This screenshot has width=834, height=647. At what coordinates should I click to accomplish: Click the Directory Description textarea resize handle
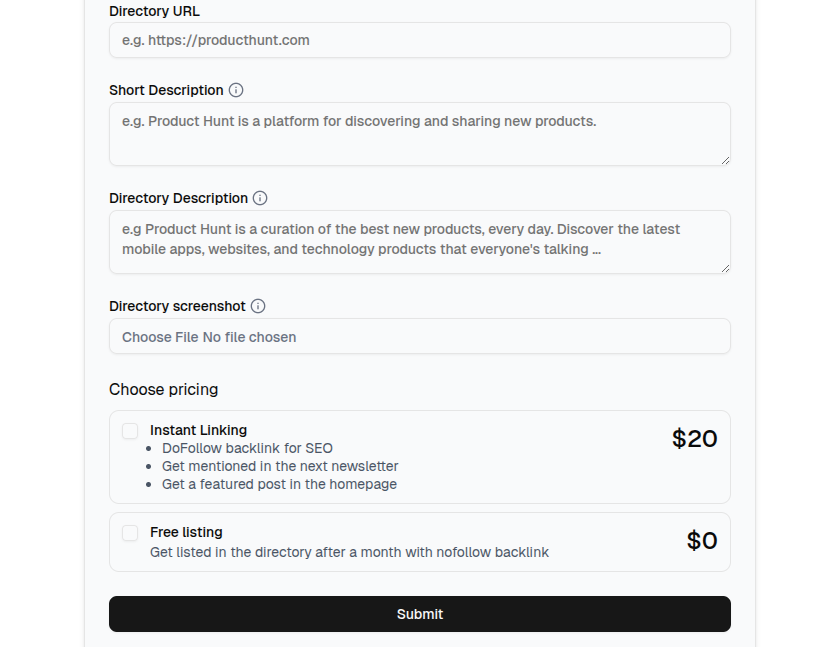coord(725,268)
